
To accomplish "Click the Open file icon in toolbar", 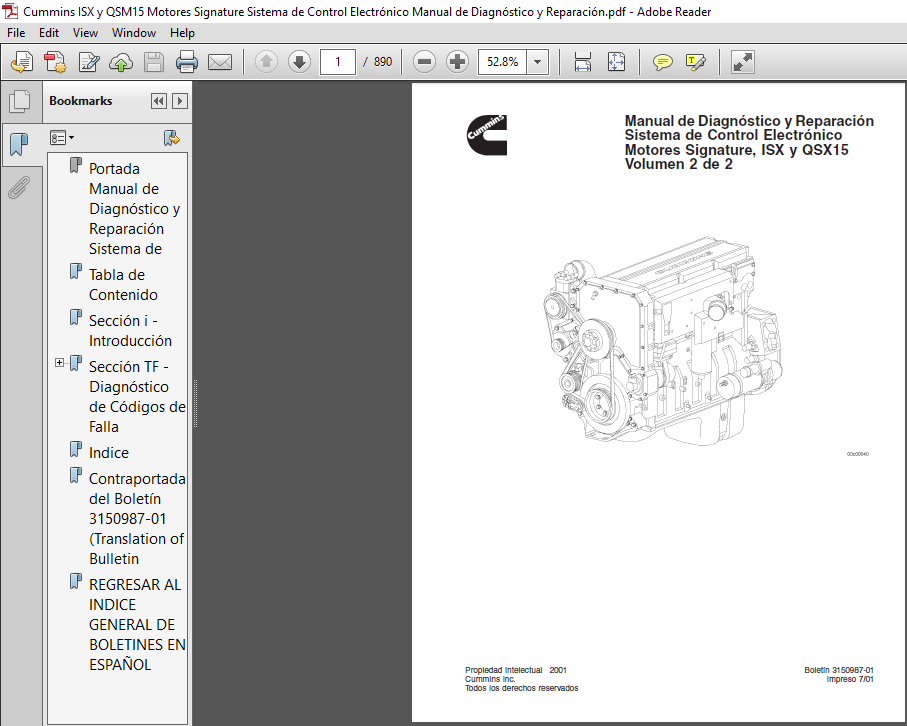I will point(22,62).
